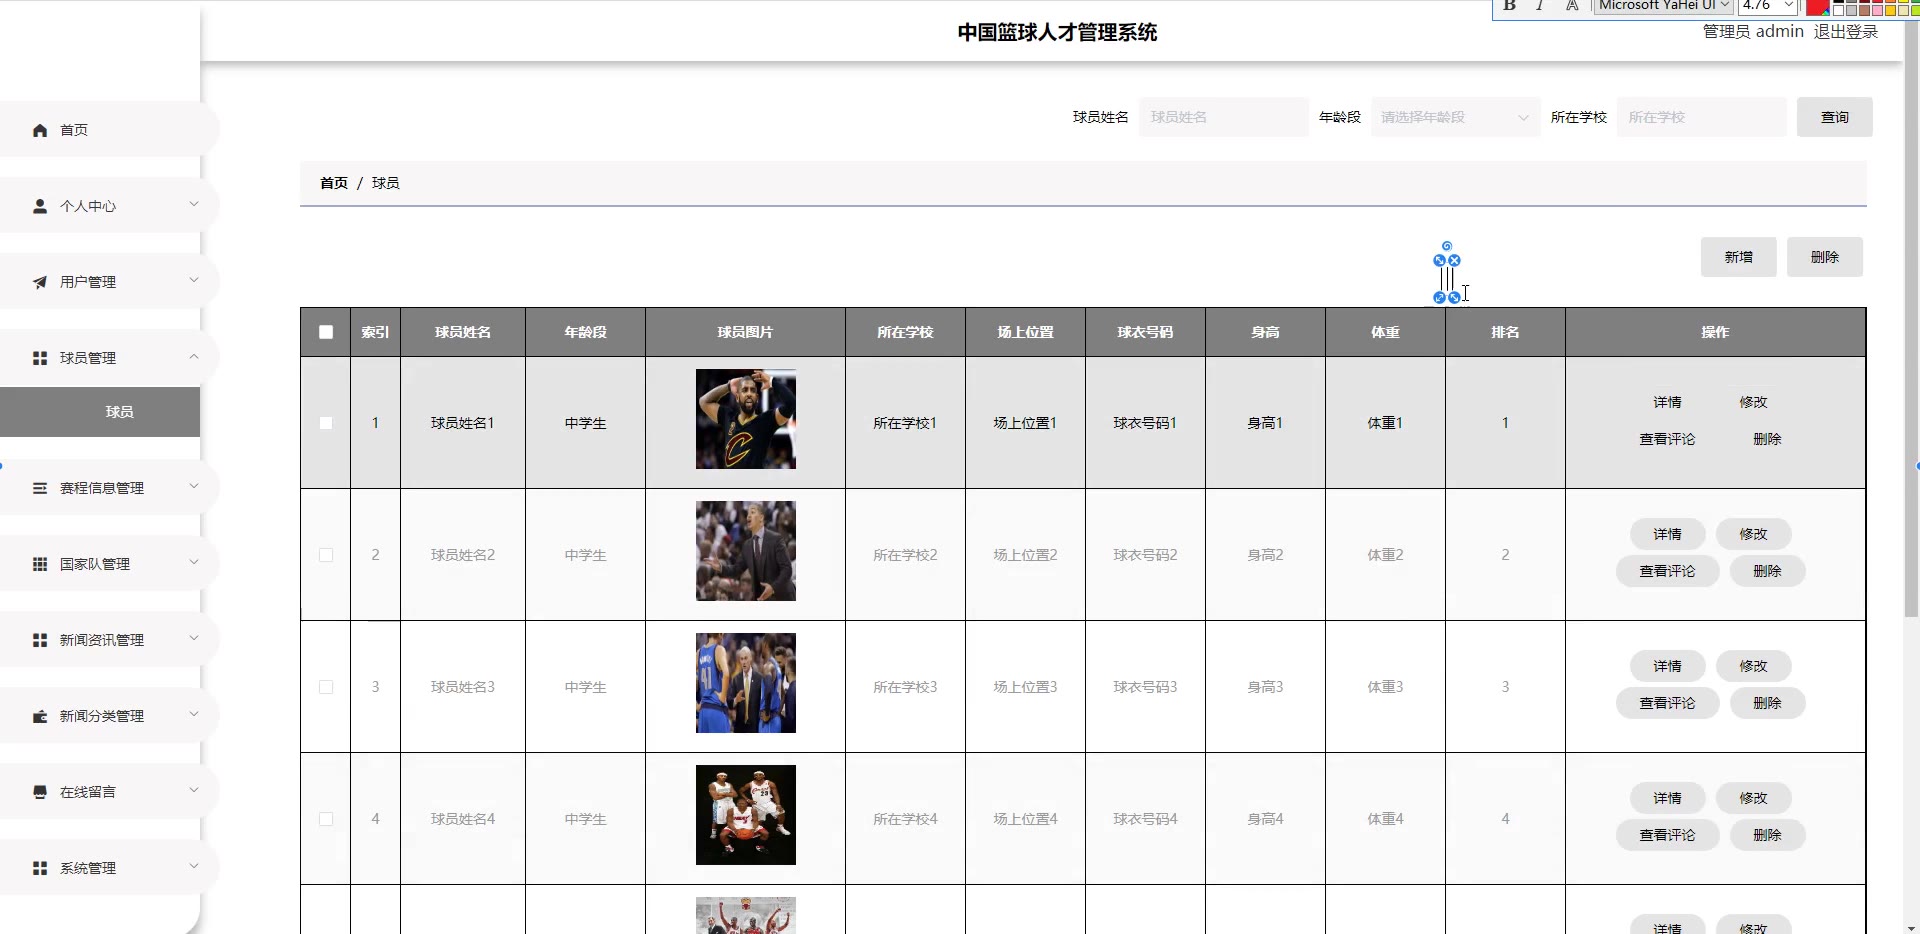Image resolution: width=1920 pixels, height=934 pixels.
Task: Click the message icon for 在线留言
Action: (x=40, y=792)
